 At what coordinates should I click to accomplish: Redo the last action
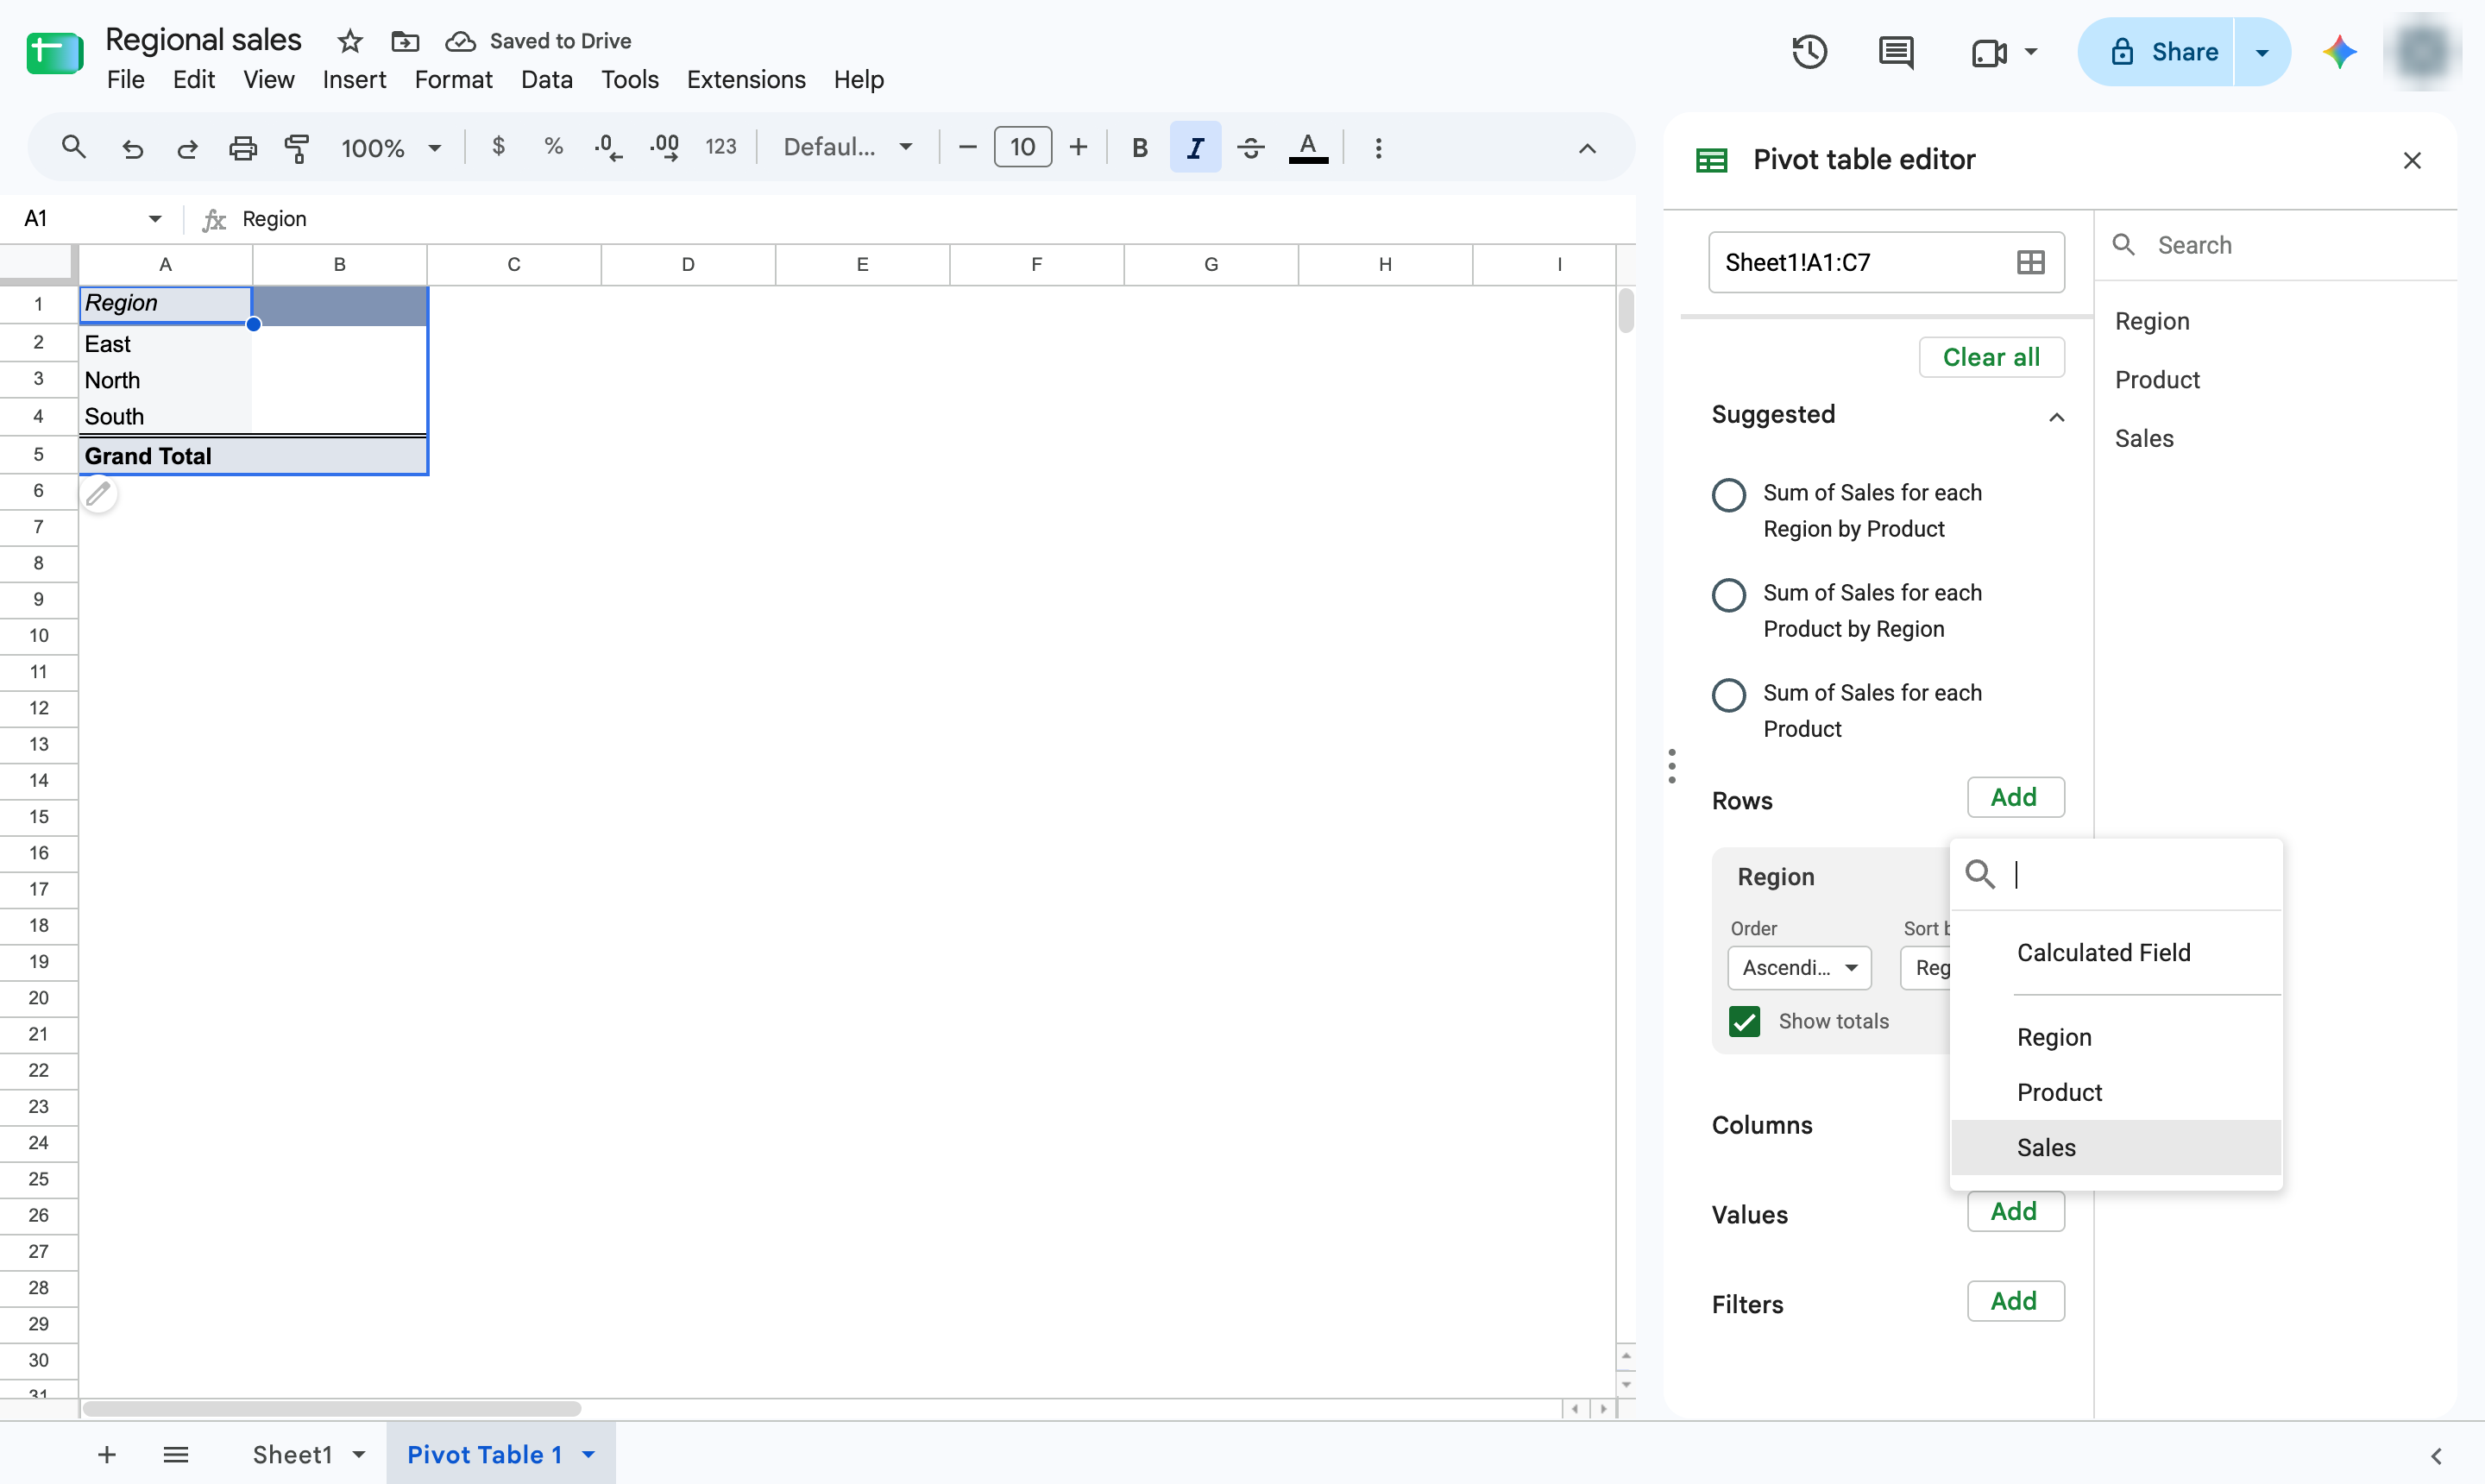click(187, 148)
